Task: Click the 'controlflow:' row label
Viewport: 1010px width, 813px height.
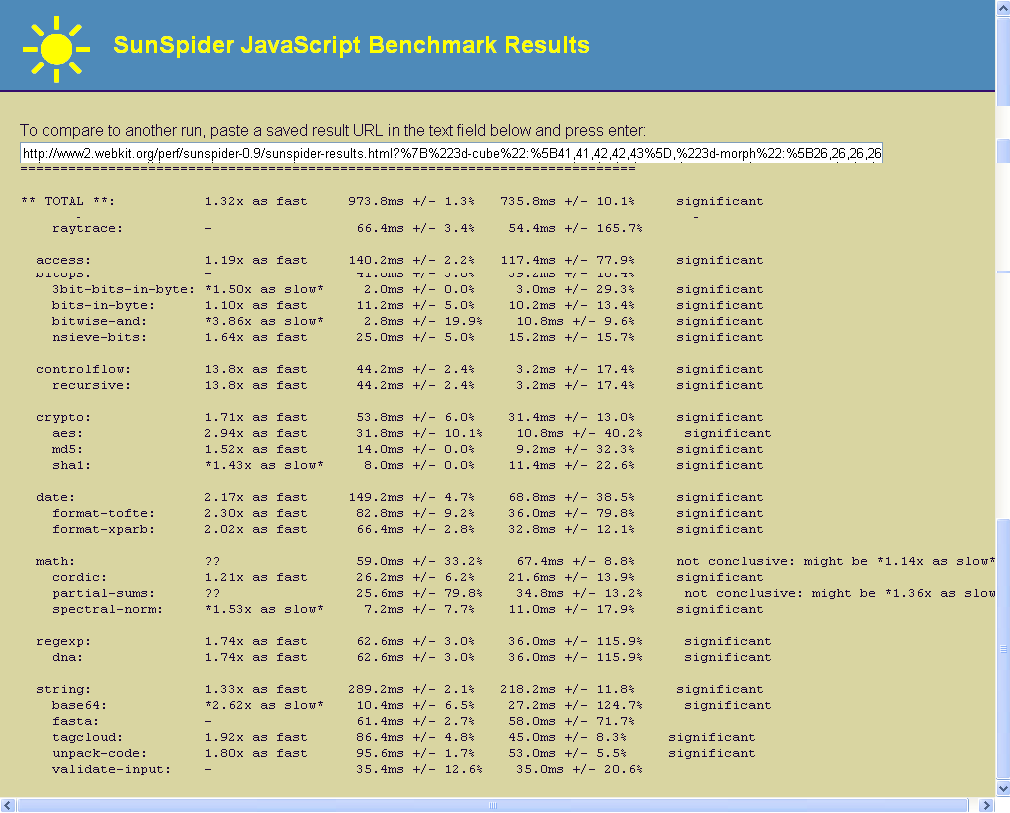Action: coord(83,370)
